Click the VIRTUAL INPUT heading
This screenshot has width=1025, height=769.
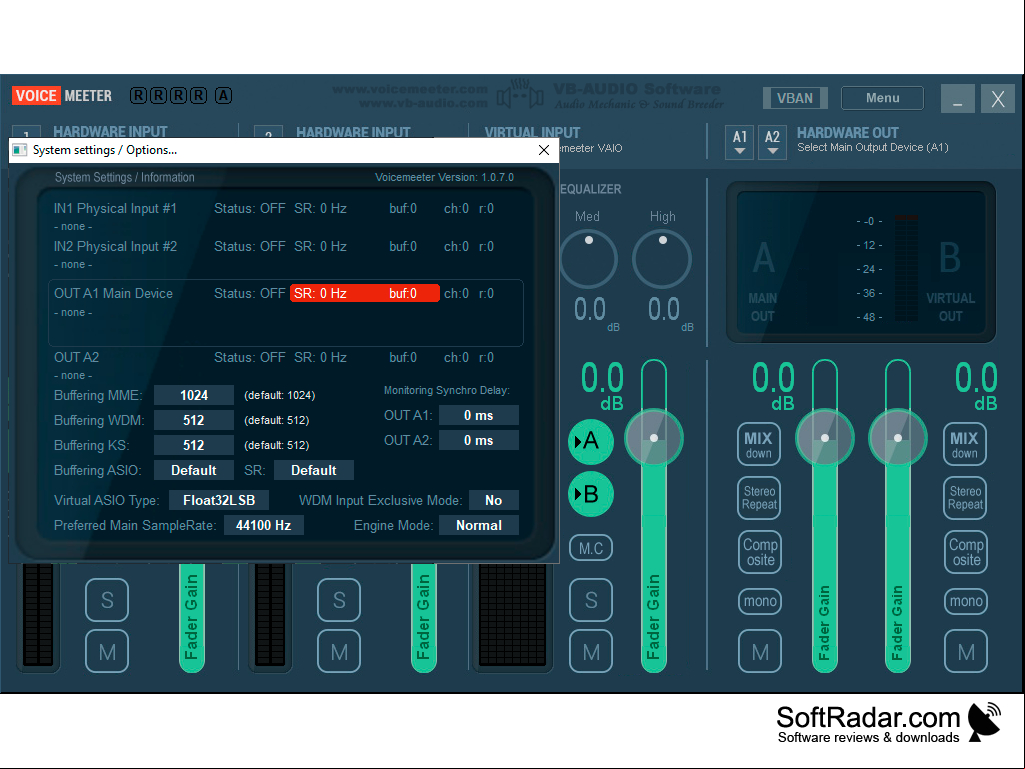(x=532, y=133)
